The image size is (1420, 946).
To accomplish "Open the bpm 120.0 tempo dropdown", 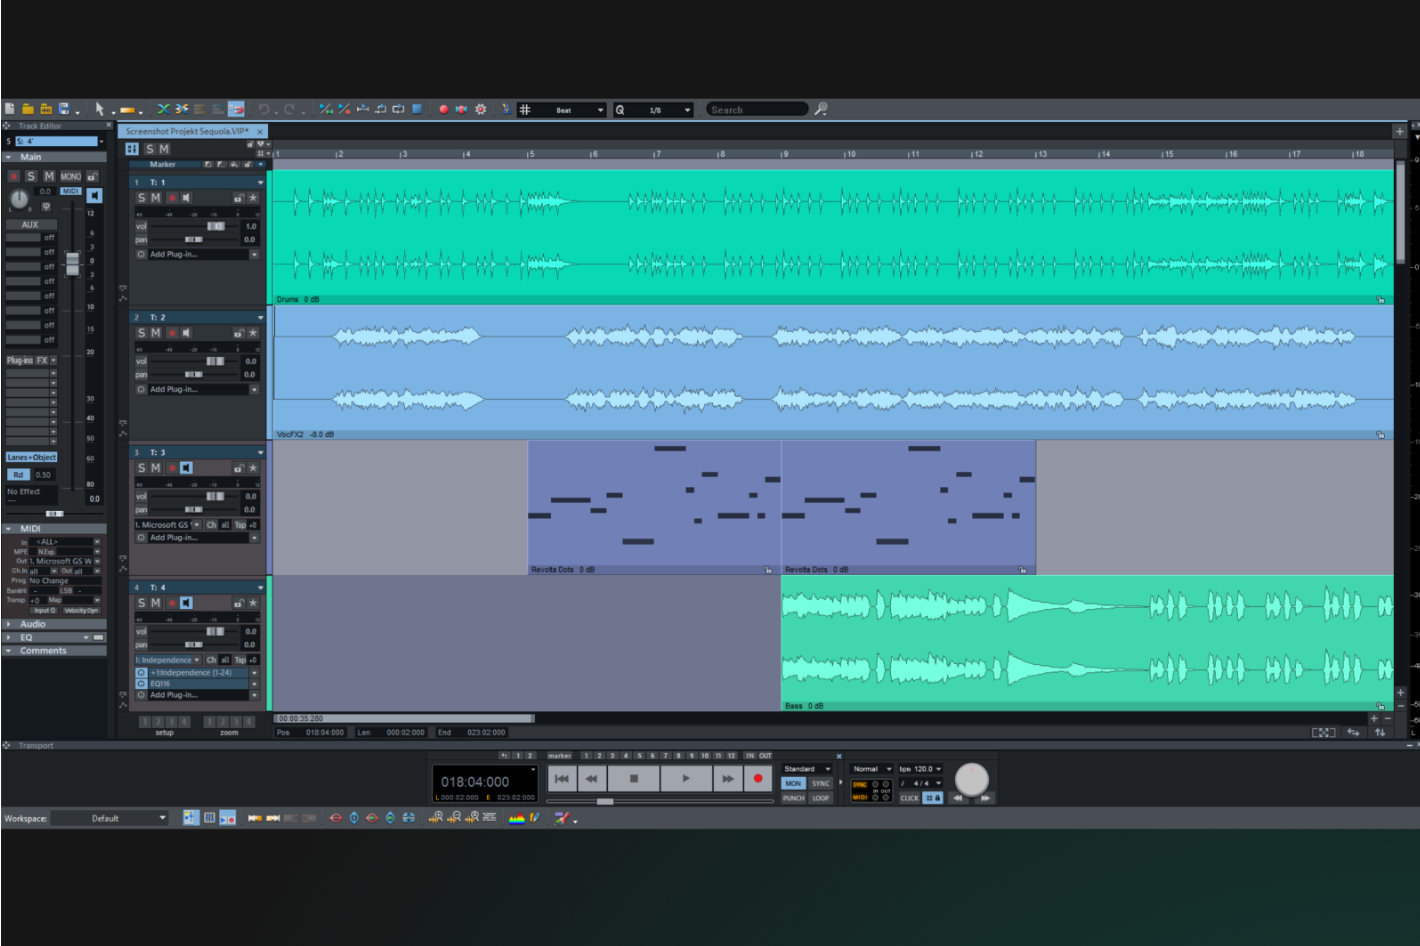I will [x=920, y=769].
